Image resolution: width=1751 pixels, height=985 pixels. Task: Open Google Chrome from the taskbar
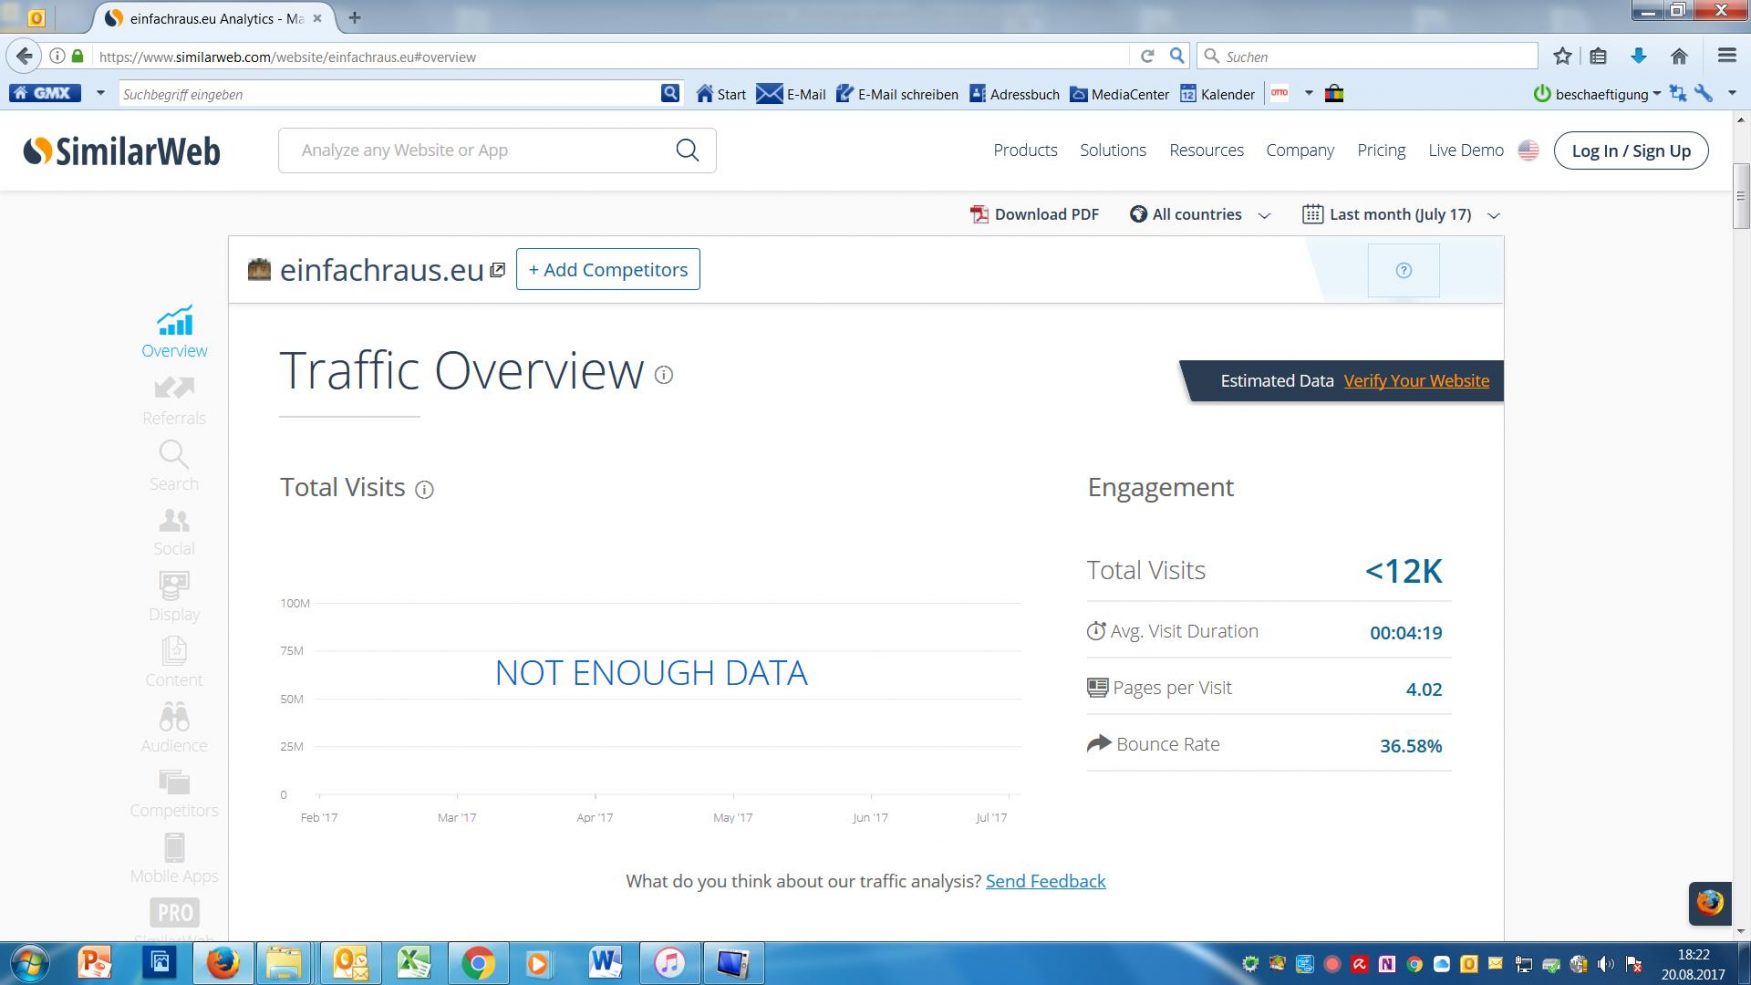pos(478,963)
